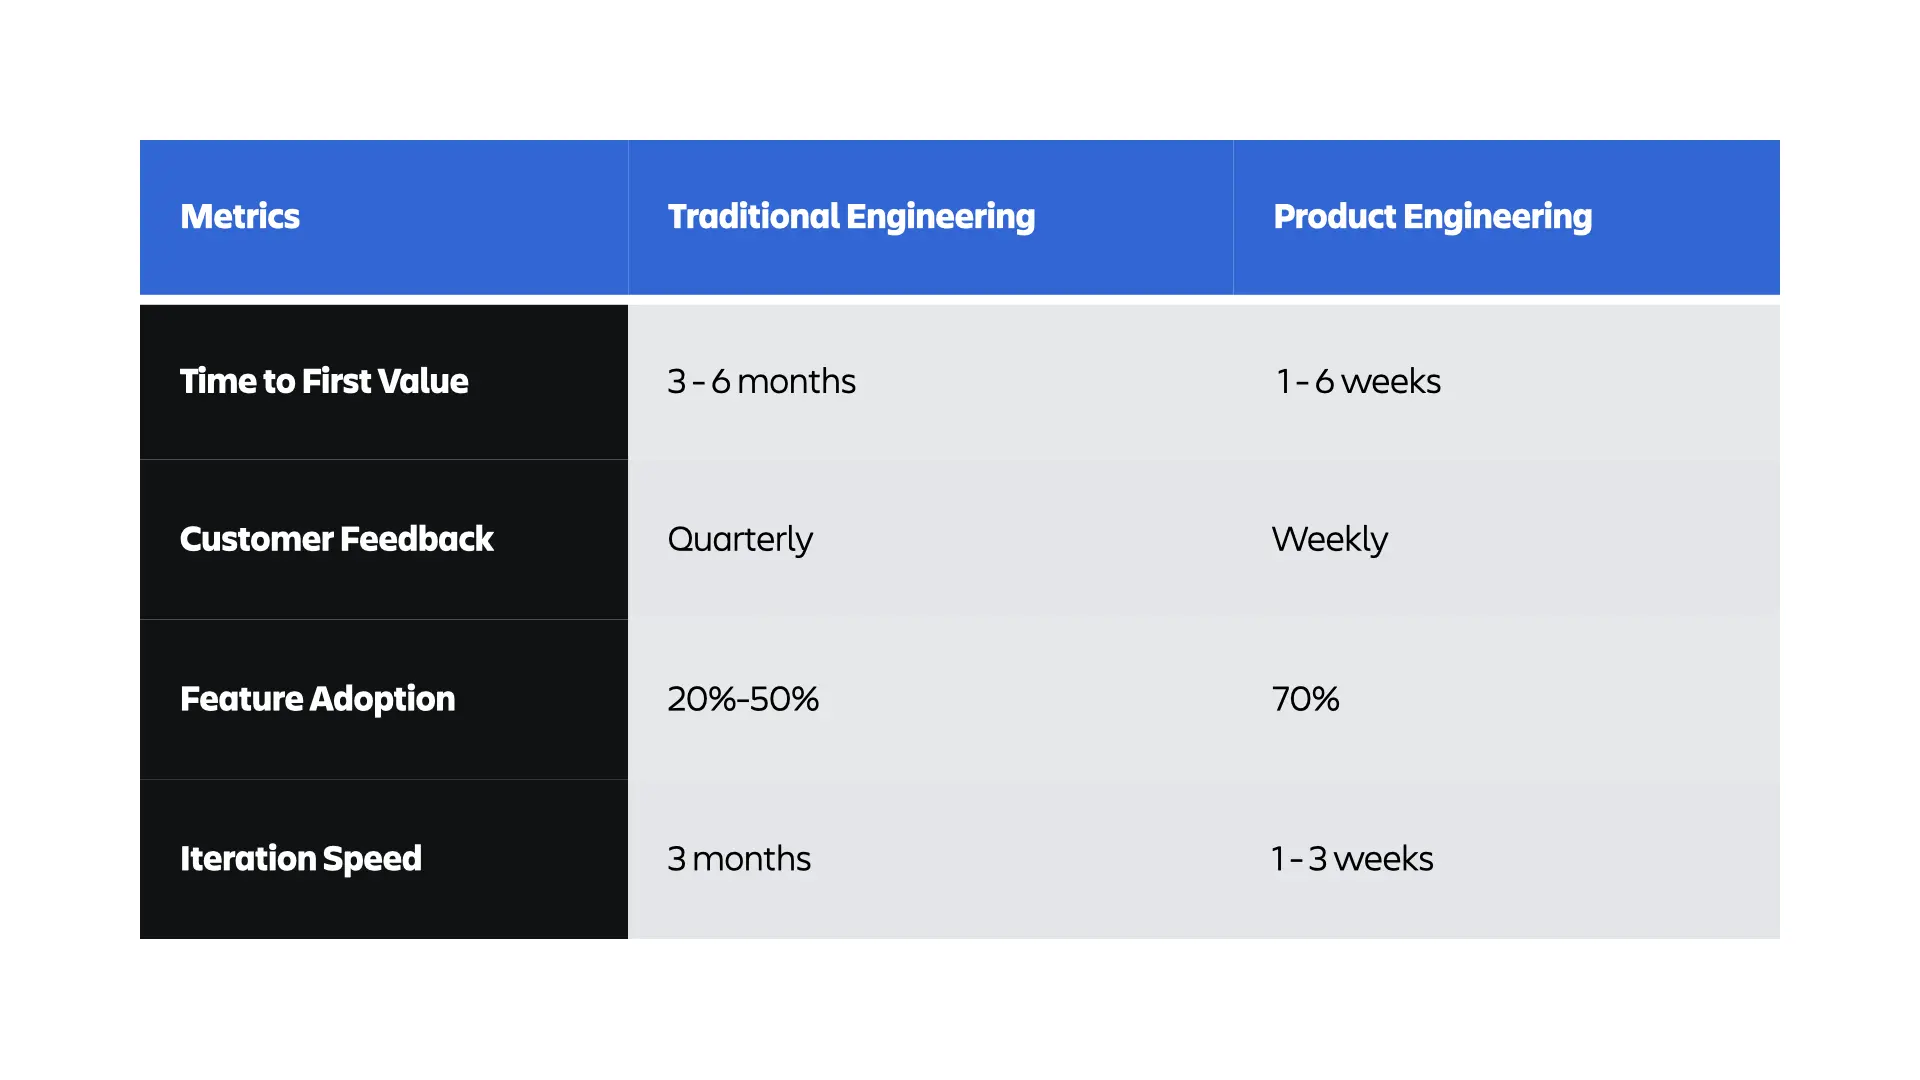This screenshot has width=1920, height=1080.
Task: Click the word Engineering in Traditional Engineering
Action: [x=941, y=218]
